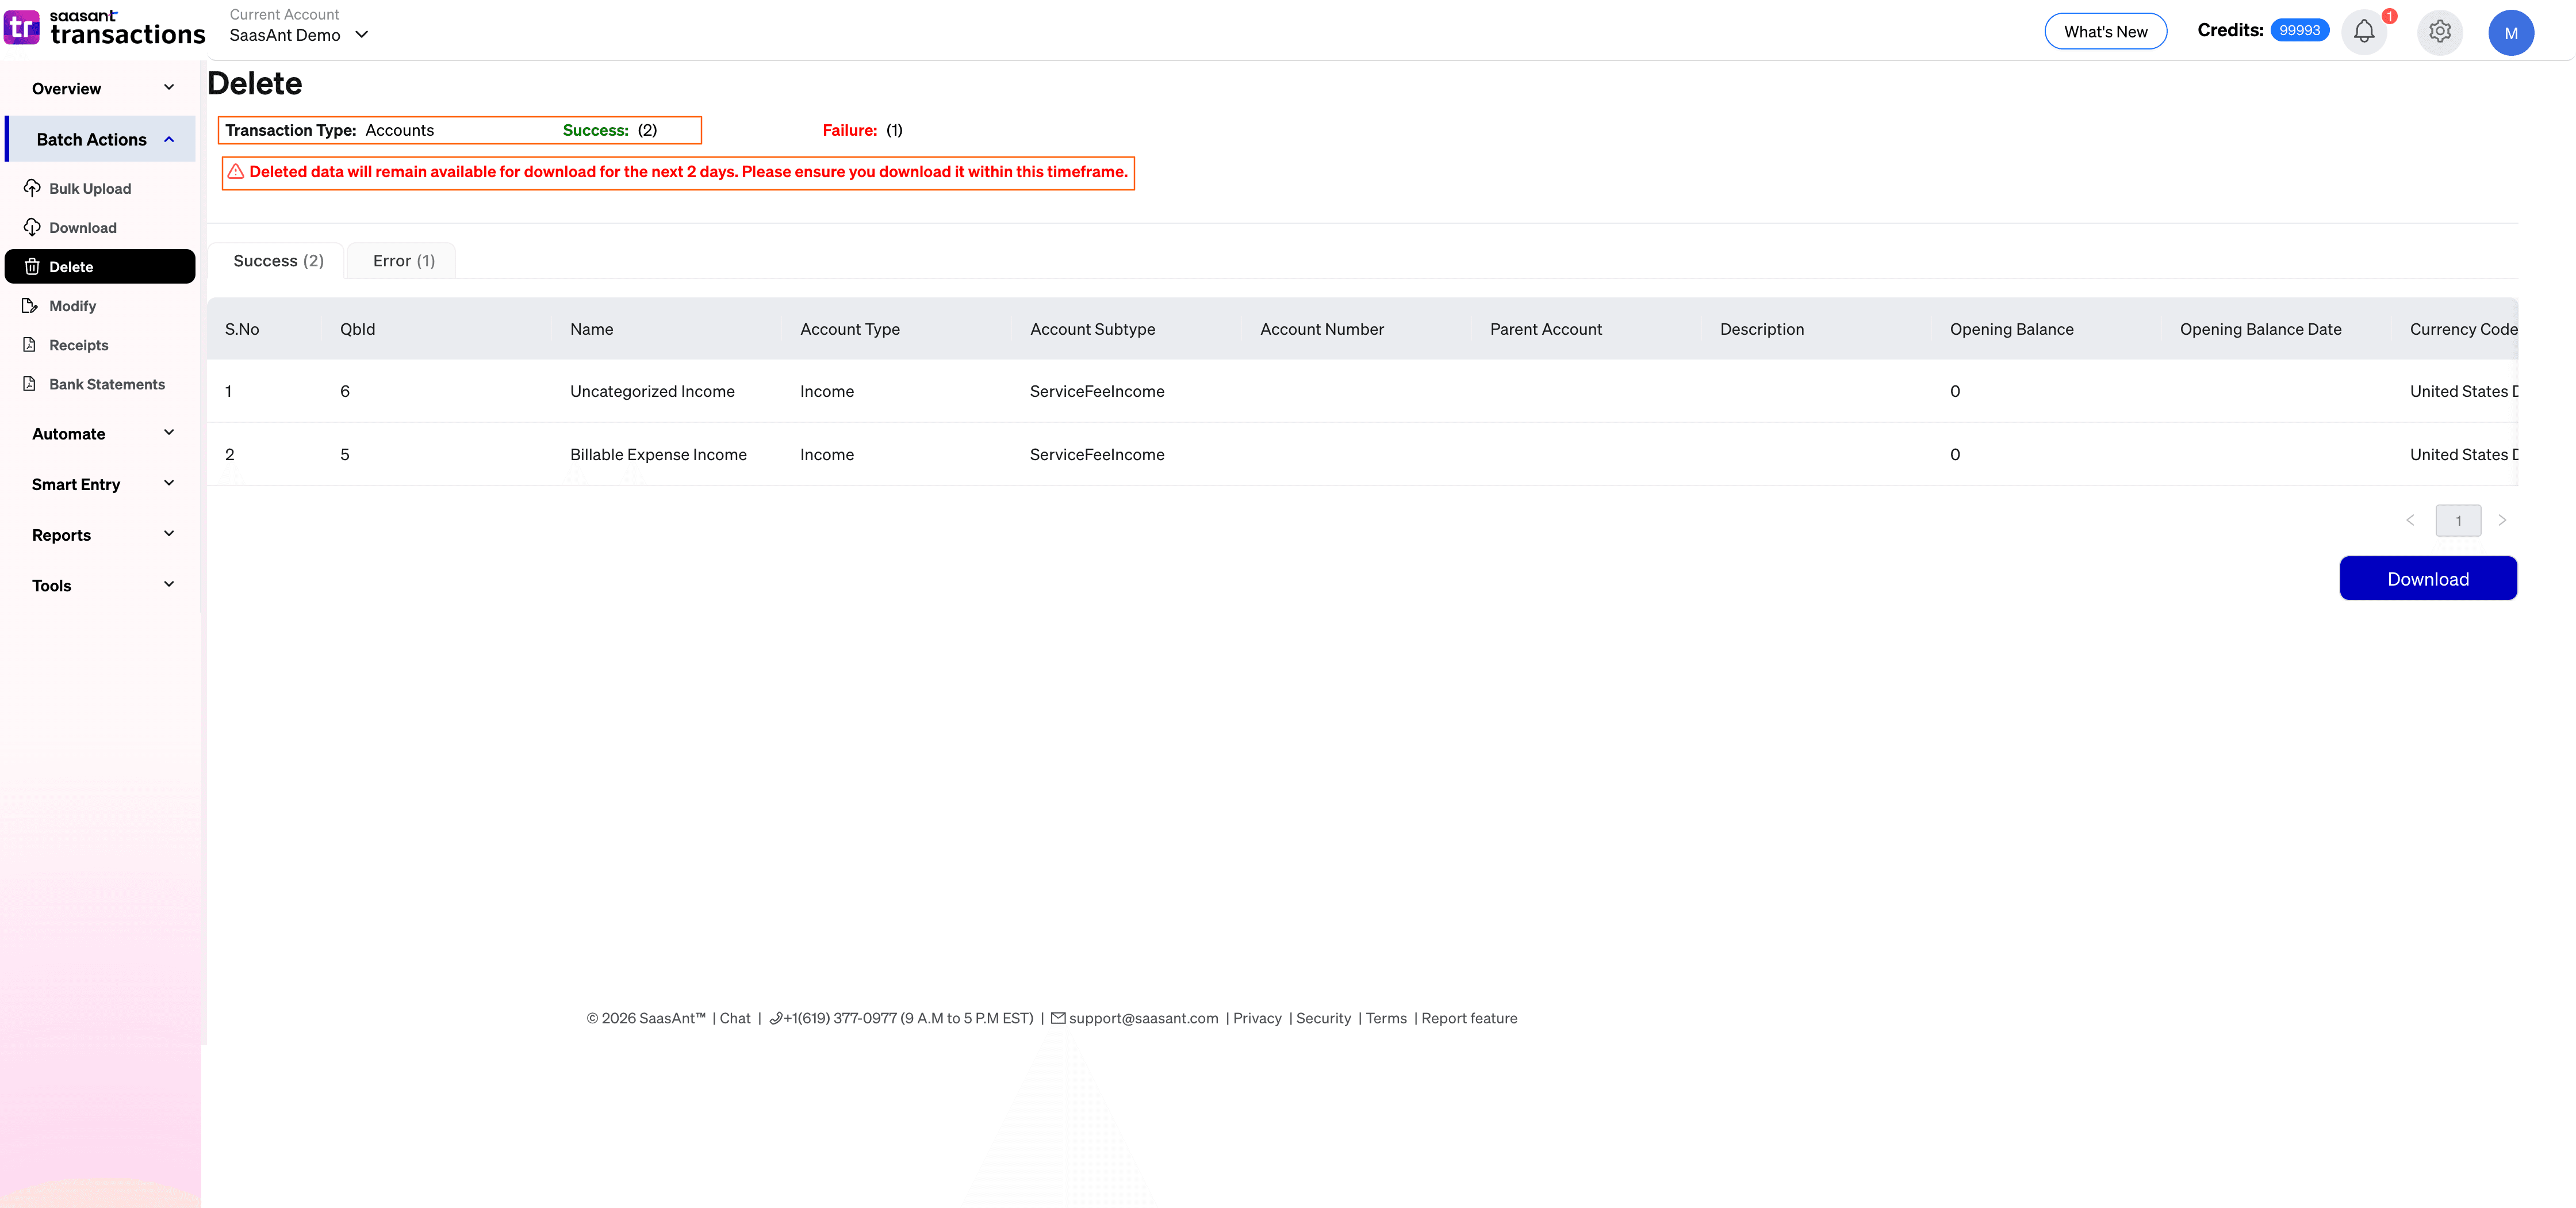This screenshot has width=2576, height=1208.
Task: Click the page number input field
Action: [x=2458, y=520]
